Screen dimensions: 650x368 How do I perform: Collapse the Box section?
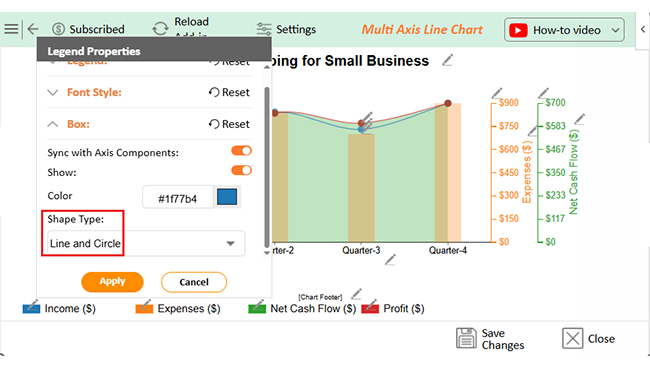[53, 124]
